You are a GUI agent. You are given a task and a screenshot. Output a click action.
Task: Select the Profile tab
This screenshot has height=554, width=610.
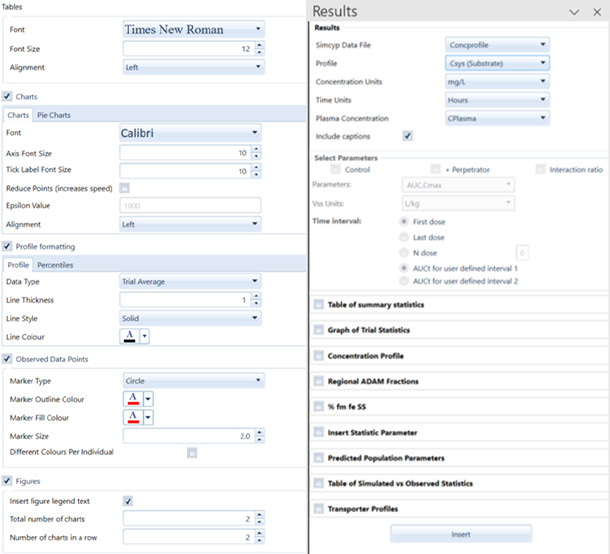point(18,265)
